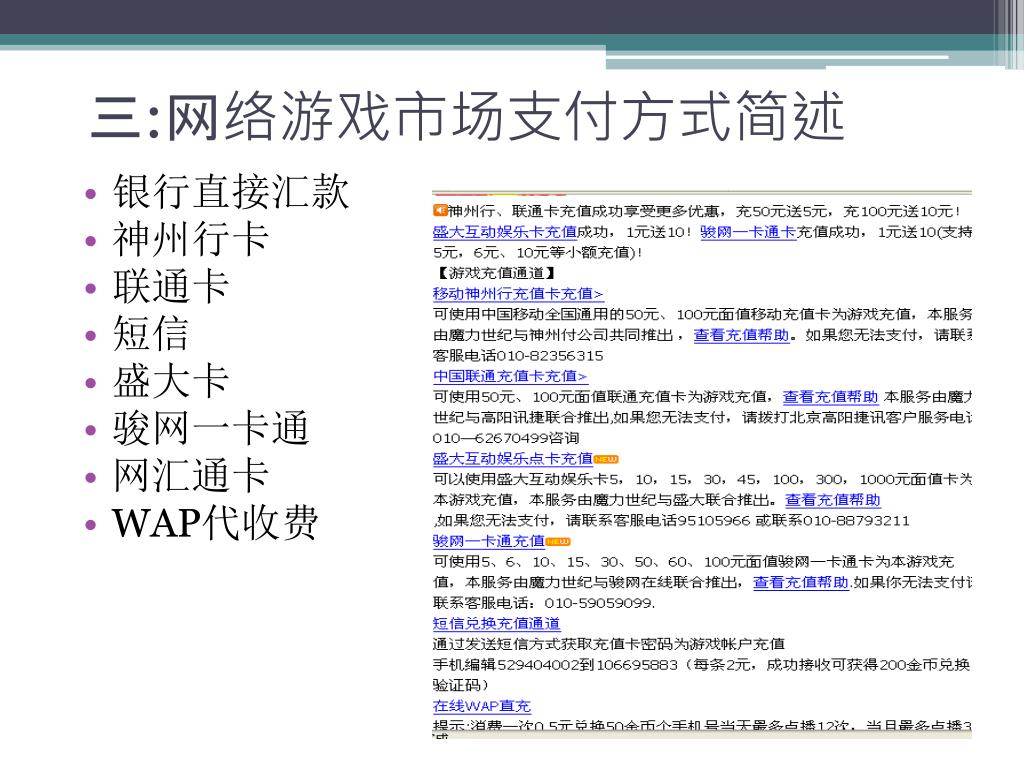Open 骏网一卡通充值 link
This screenshot has width=1024, height=768.
click(488, 541)
